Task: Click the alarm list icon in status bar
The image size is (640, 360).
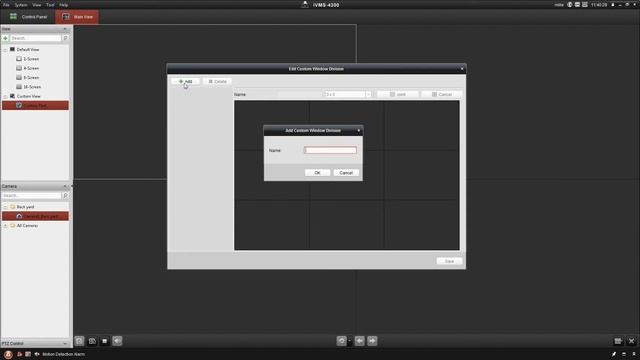Action: pos(28,354)
